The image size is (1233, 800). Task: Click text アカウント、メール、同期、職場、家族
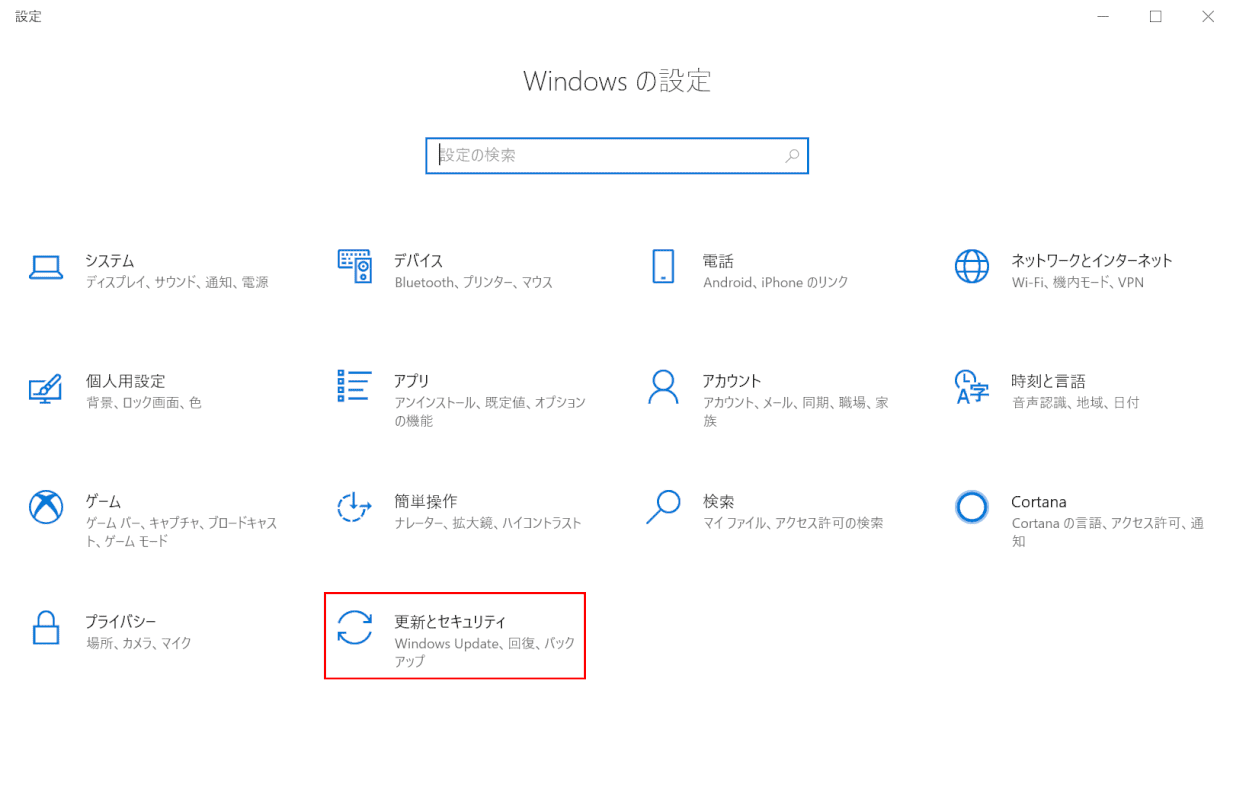795,412
